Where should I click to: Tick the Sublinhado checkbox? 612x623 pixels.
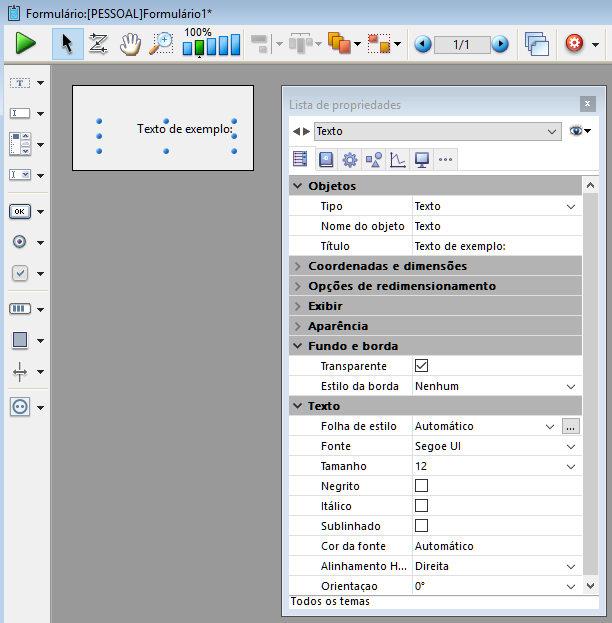click(x=421, y=526)
